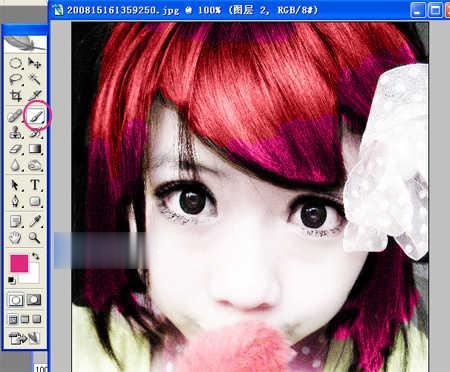This screenshot has width=450, height=372.
Task: Pick the Magic Wand tool
Action: [x=35, y=79]
